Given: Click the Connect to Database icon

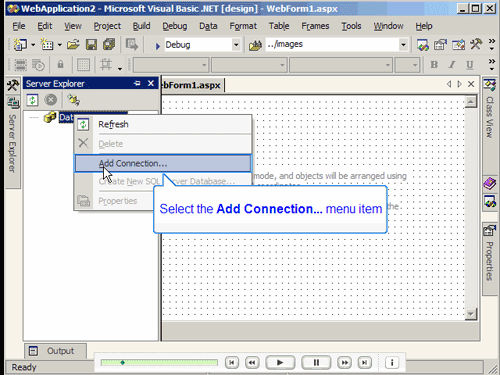Looking at the screenshot, I should coord(73,100).
